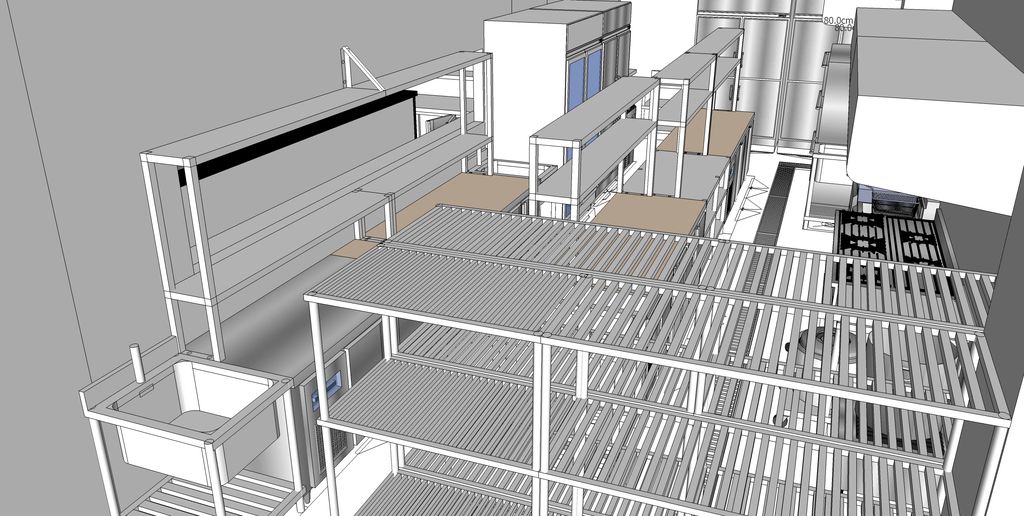Select the tan countertop at the back counter

click(710, 132)
